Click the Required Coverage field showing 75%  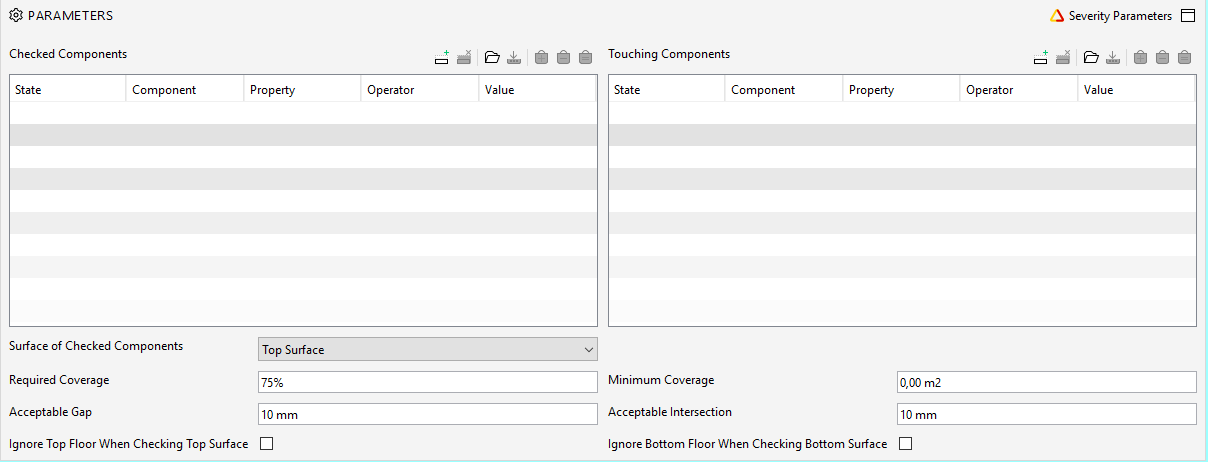click(x=427, y=382)
